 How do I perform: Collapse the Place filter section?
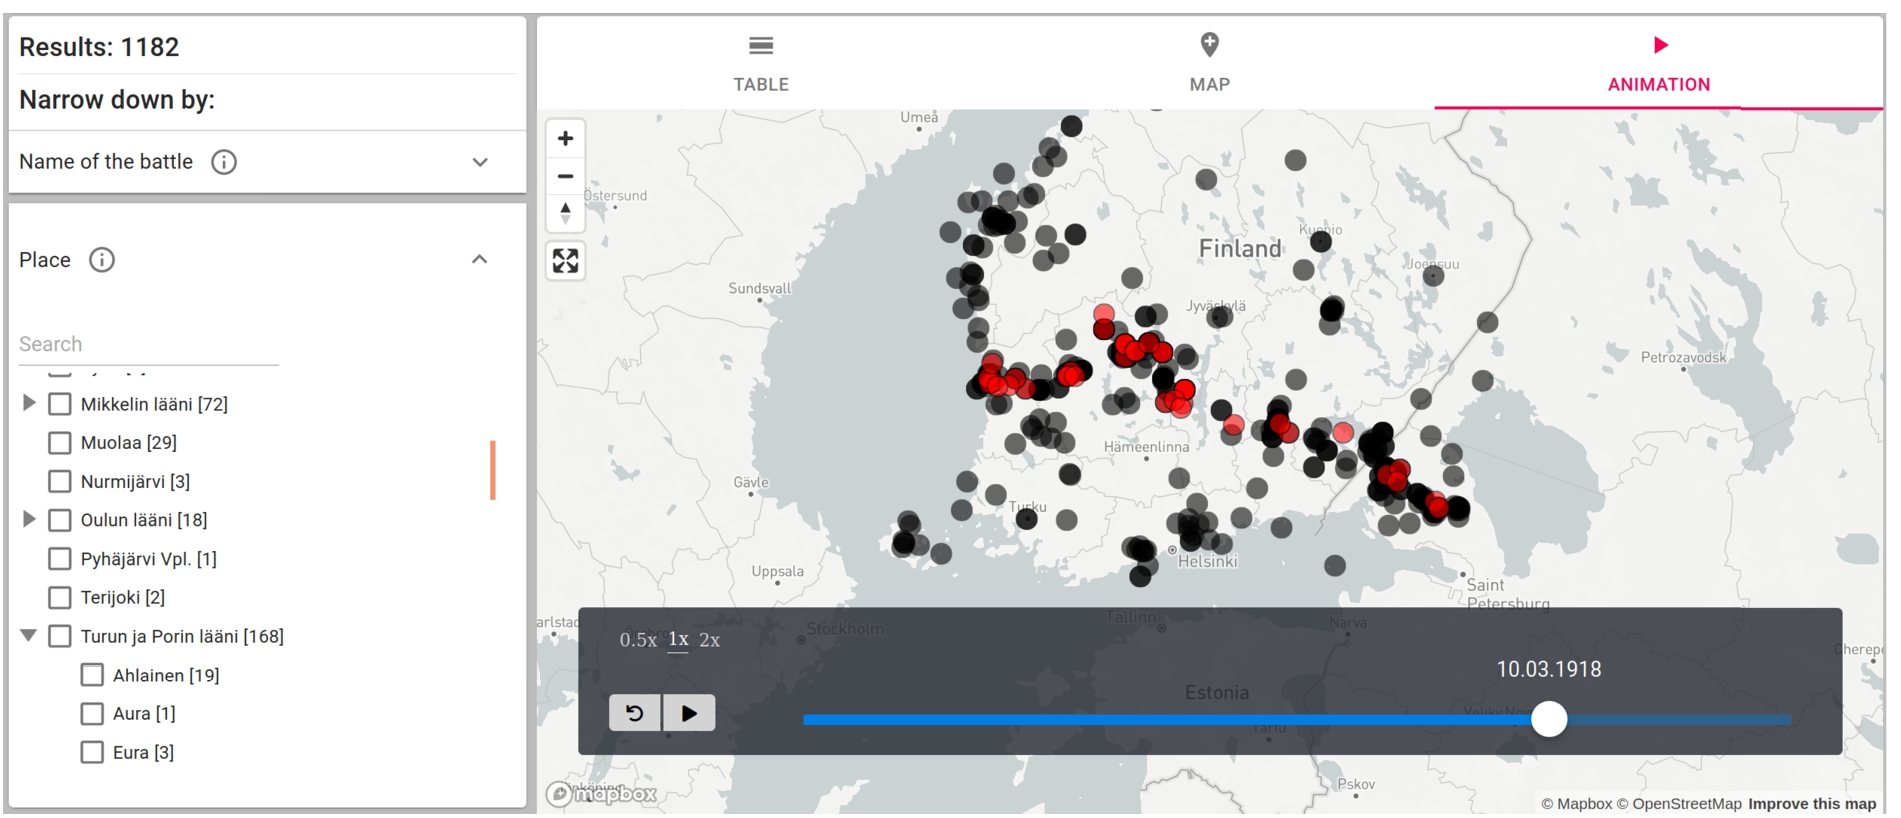pyautogui.click(x=480, y=260)
